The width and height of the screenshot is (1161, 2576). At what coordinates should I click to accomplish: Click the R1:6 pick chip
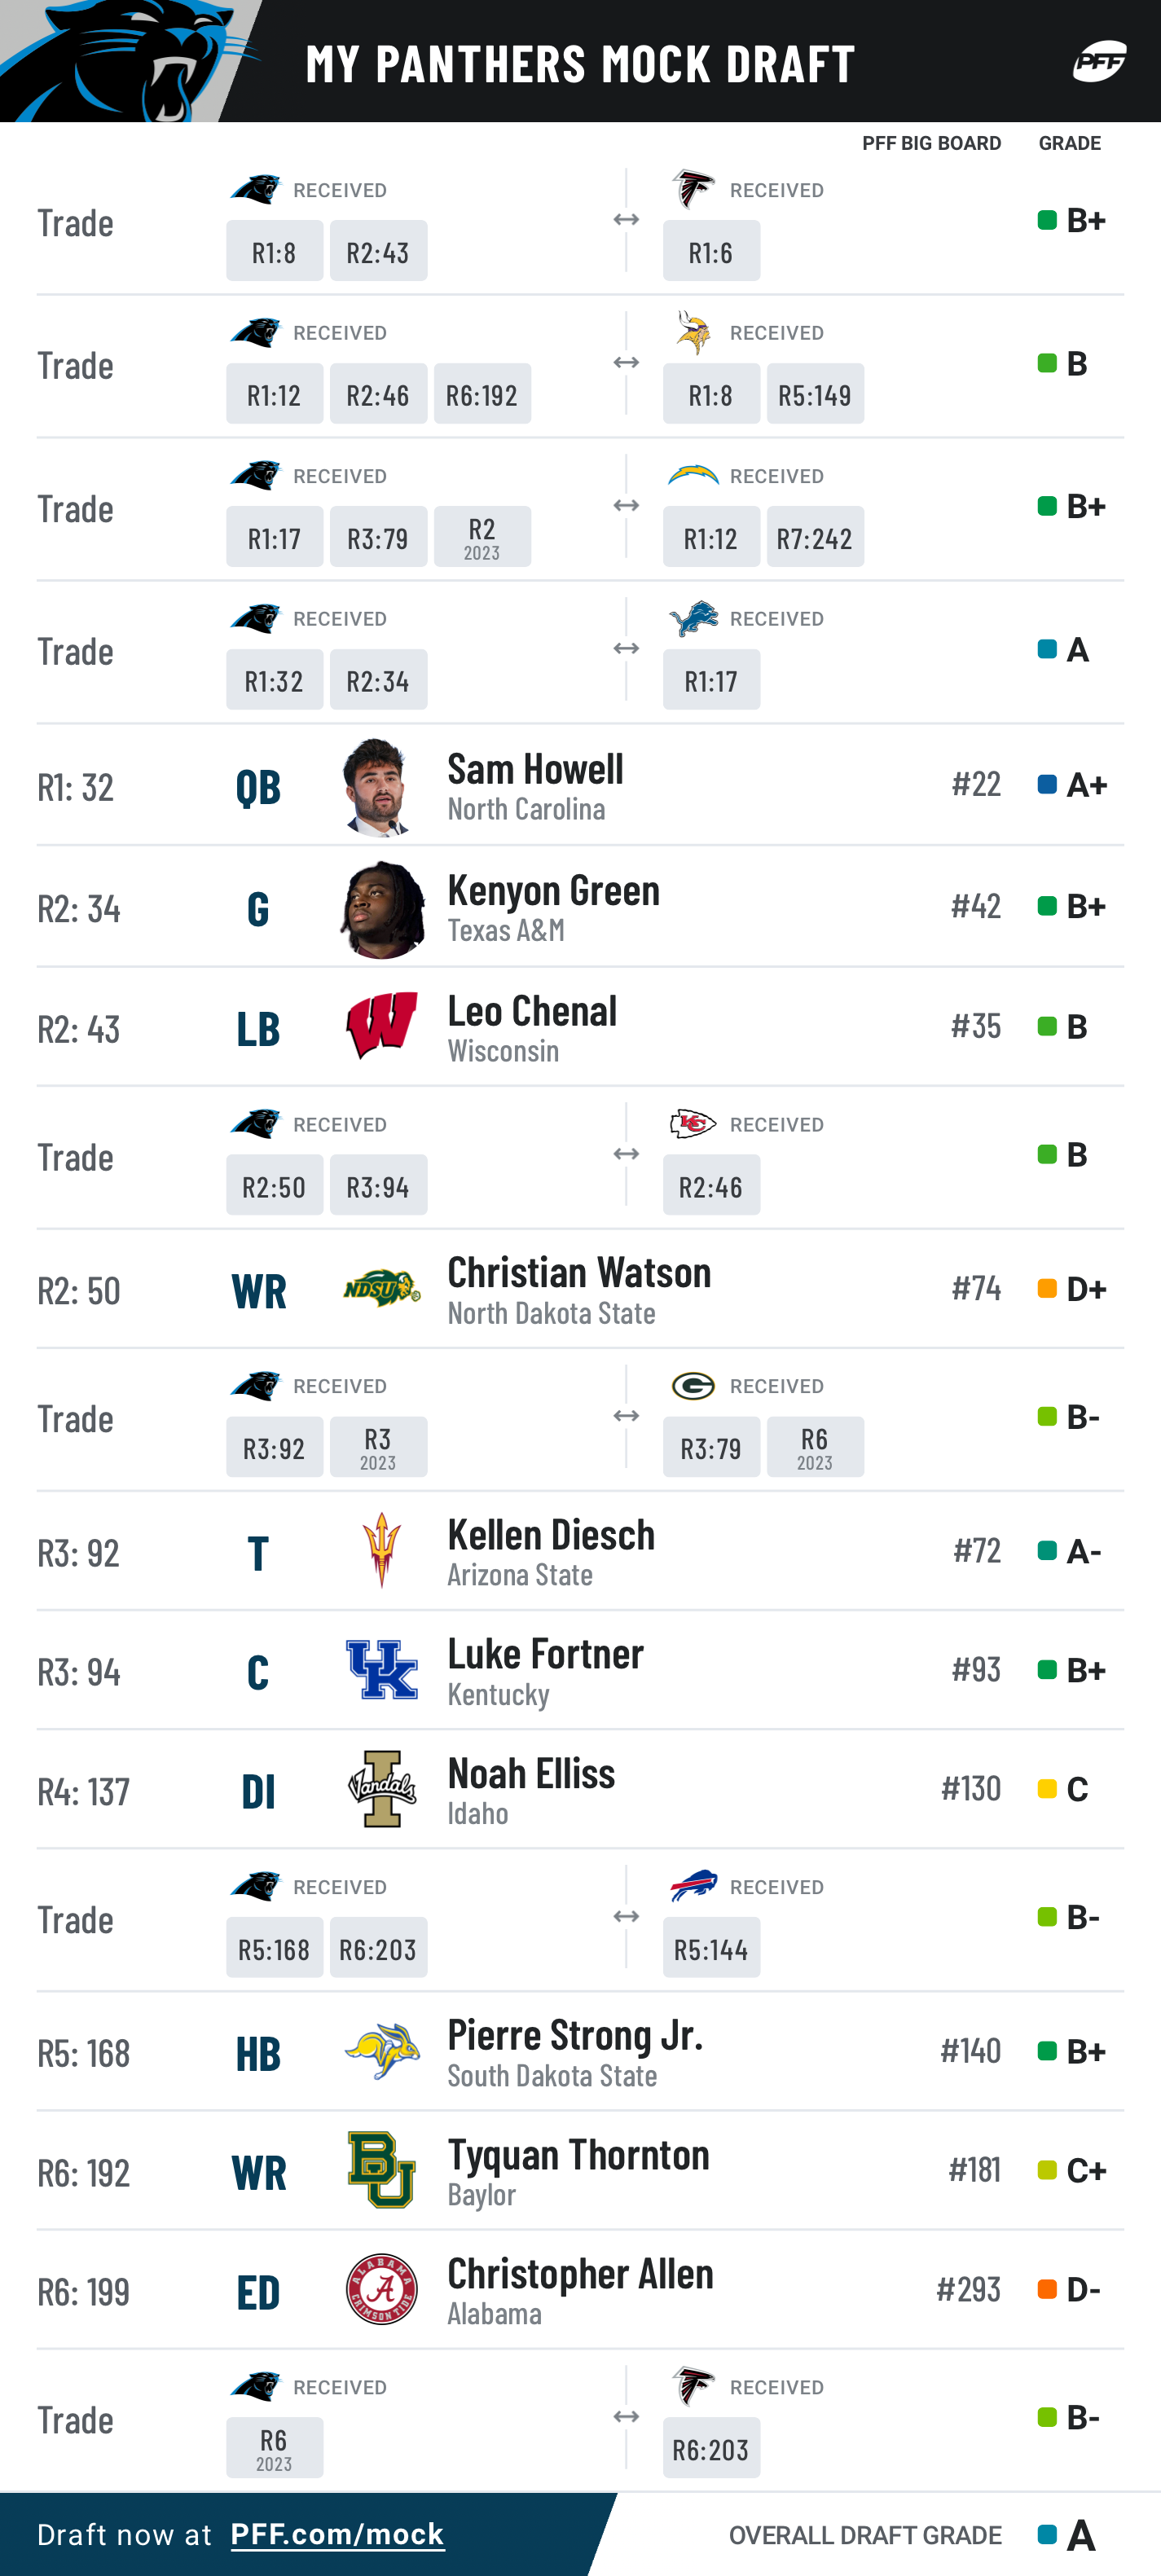tap(711, 251)
